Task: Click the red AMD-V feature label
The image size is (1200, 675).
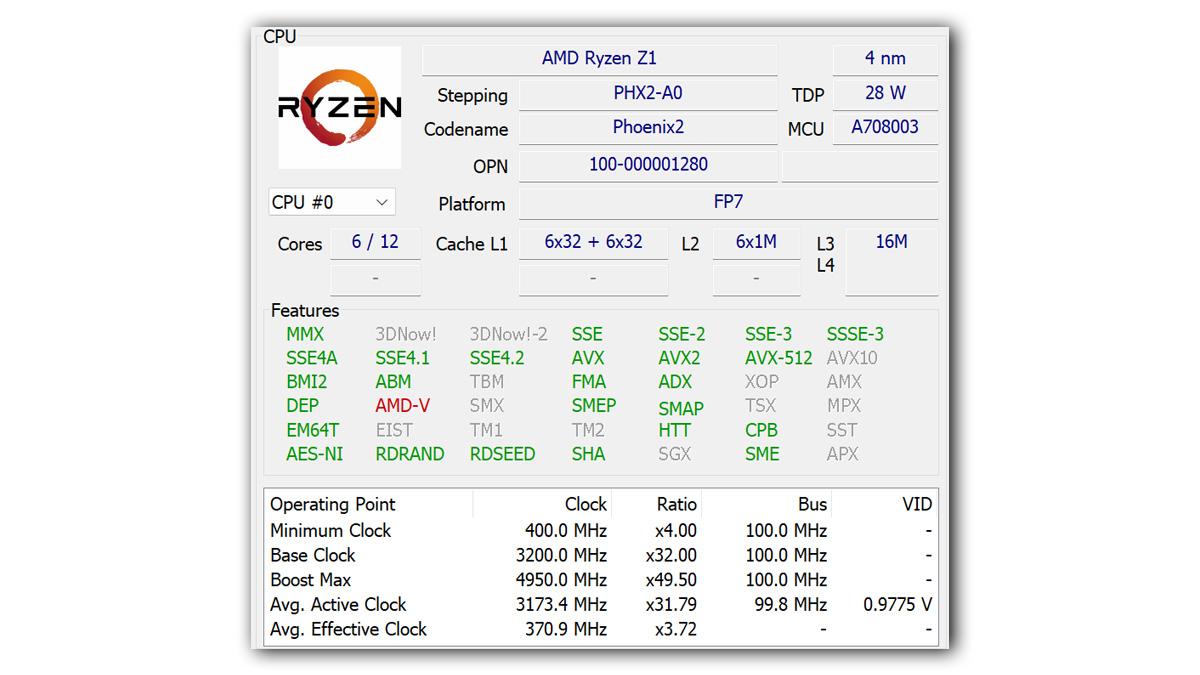Action: point(402,406)
